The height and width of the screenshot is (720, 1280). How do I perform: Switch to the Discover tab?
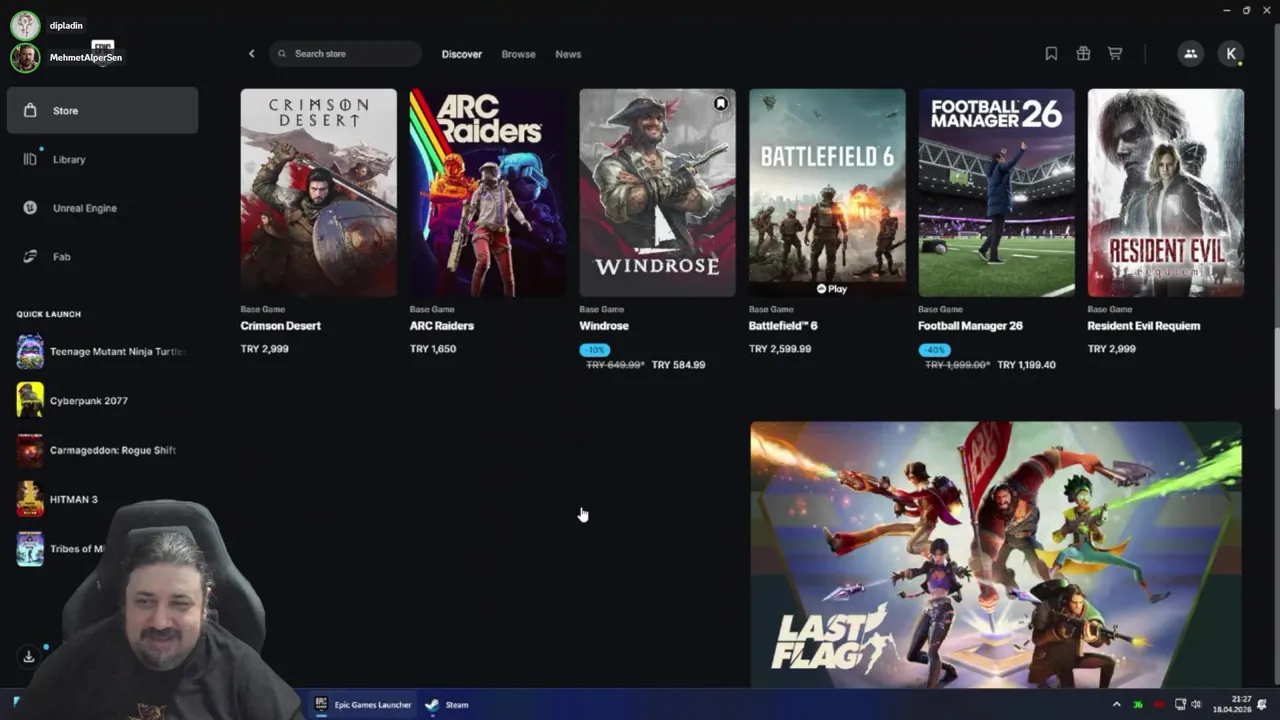pyautogui.click(x=462, y=54)
